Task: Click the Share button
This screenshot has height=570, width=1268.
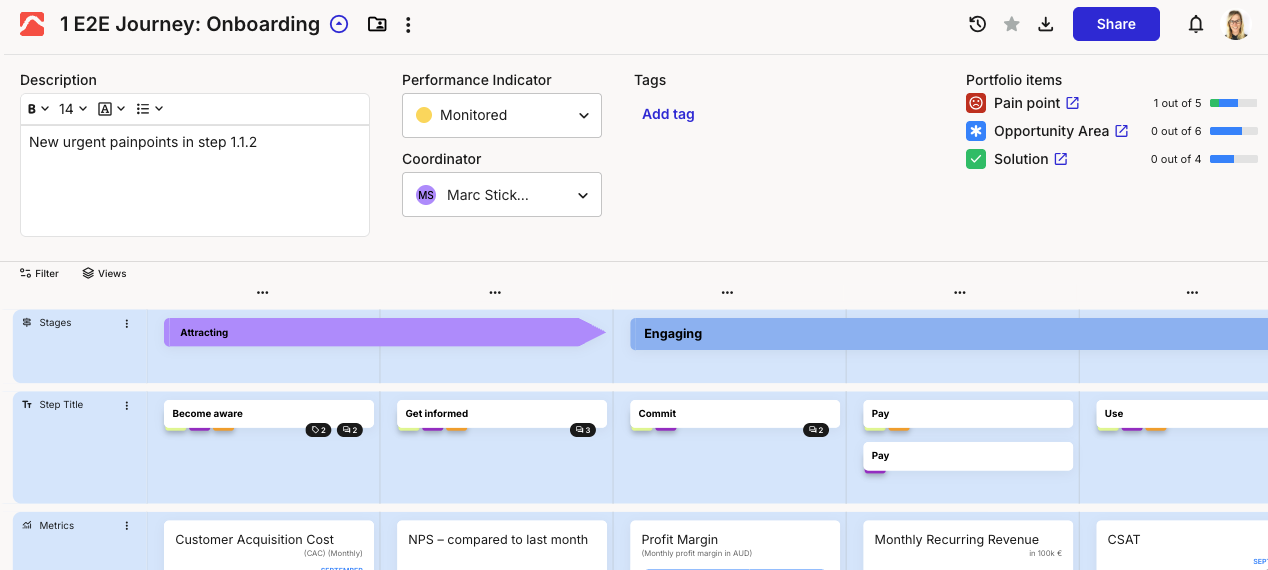Action: tap(1116, 24)
